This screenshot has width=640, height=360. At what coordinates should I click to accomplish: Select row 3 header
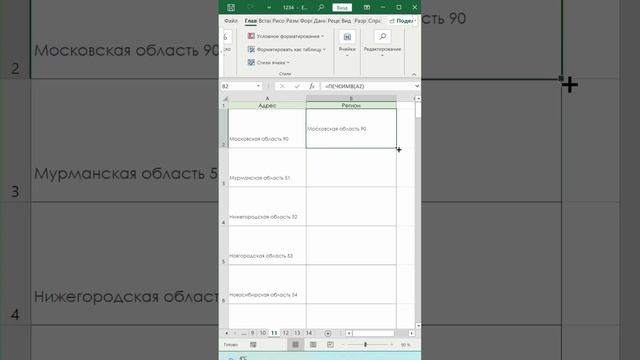pyautogui.click(x=224, y=168)
